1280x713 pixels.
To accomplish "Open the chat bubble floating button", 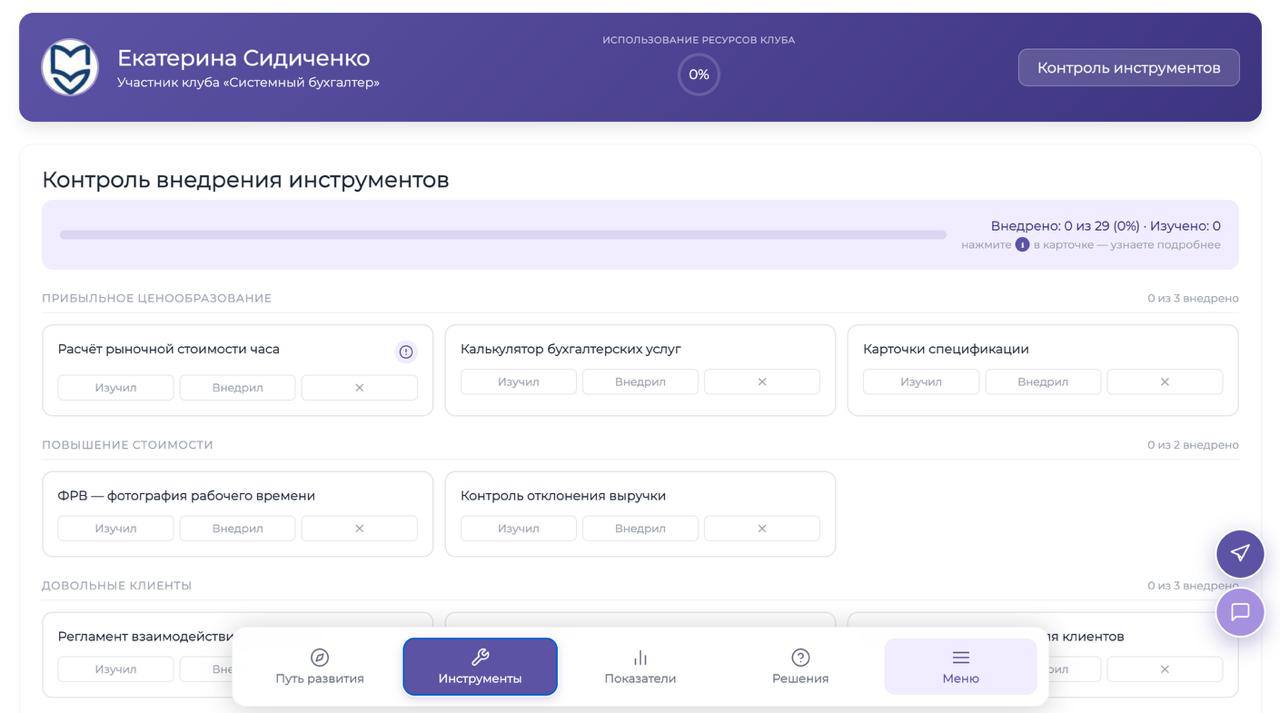I will coord(1240,612).
